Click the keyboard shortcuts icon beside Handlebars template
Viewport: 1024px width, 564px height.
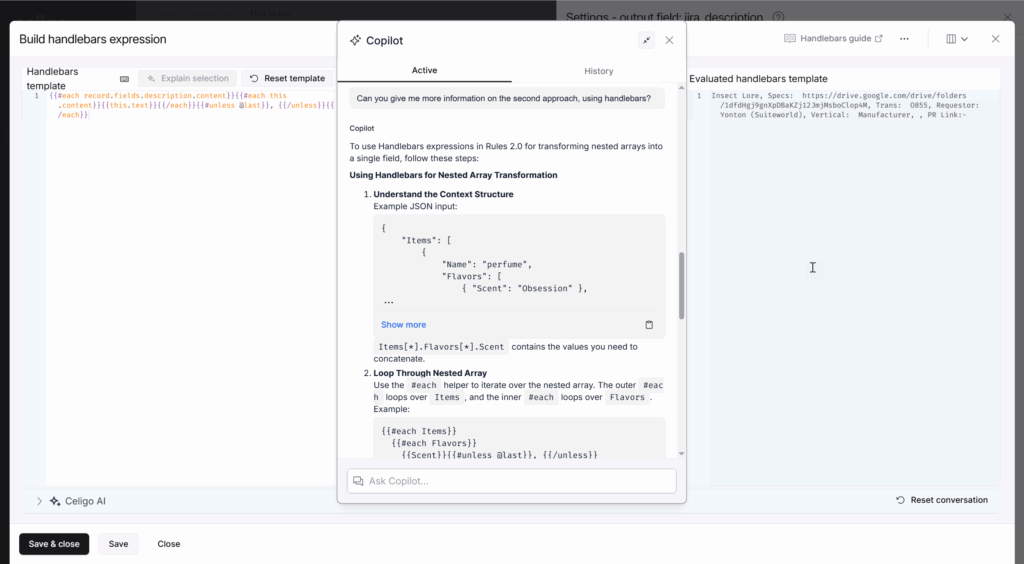pyautogui.click(x=124, y=79)
